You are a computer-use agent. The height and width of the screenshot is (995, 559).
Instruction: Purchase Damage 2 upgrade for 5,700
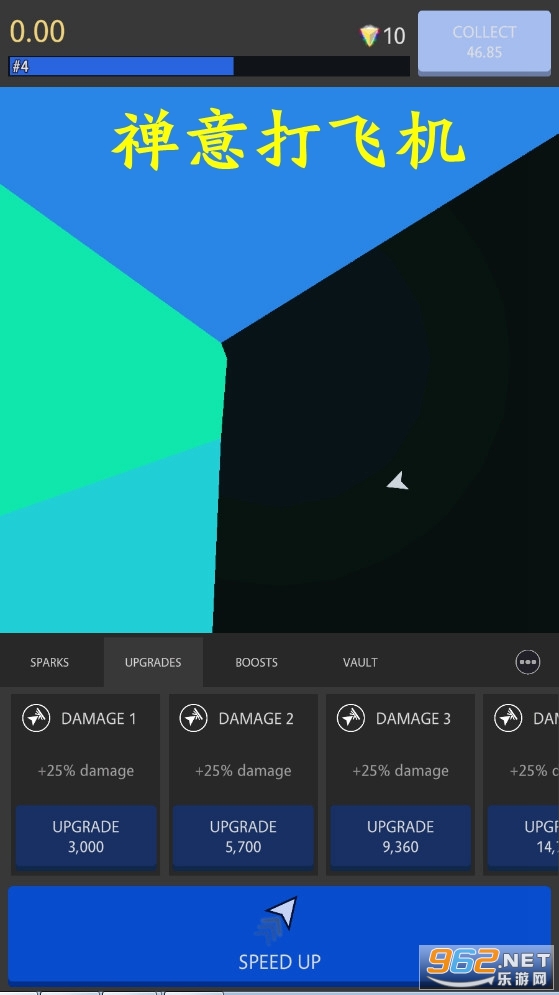tap(243, 836)
